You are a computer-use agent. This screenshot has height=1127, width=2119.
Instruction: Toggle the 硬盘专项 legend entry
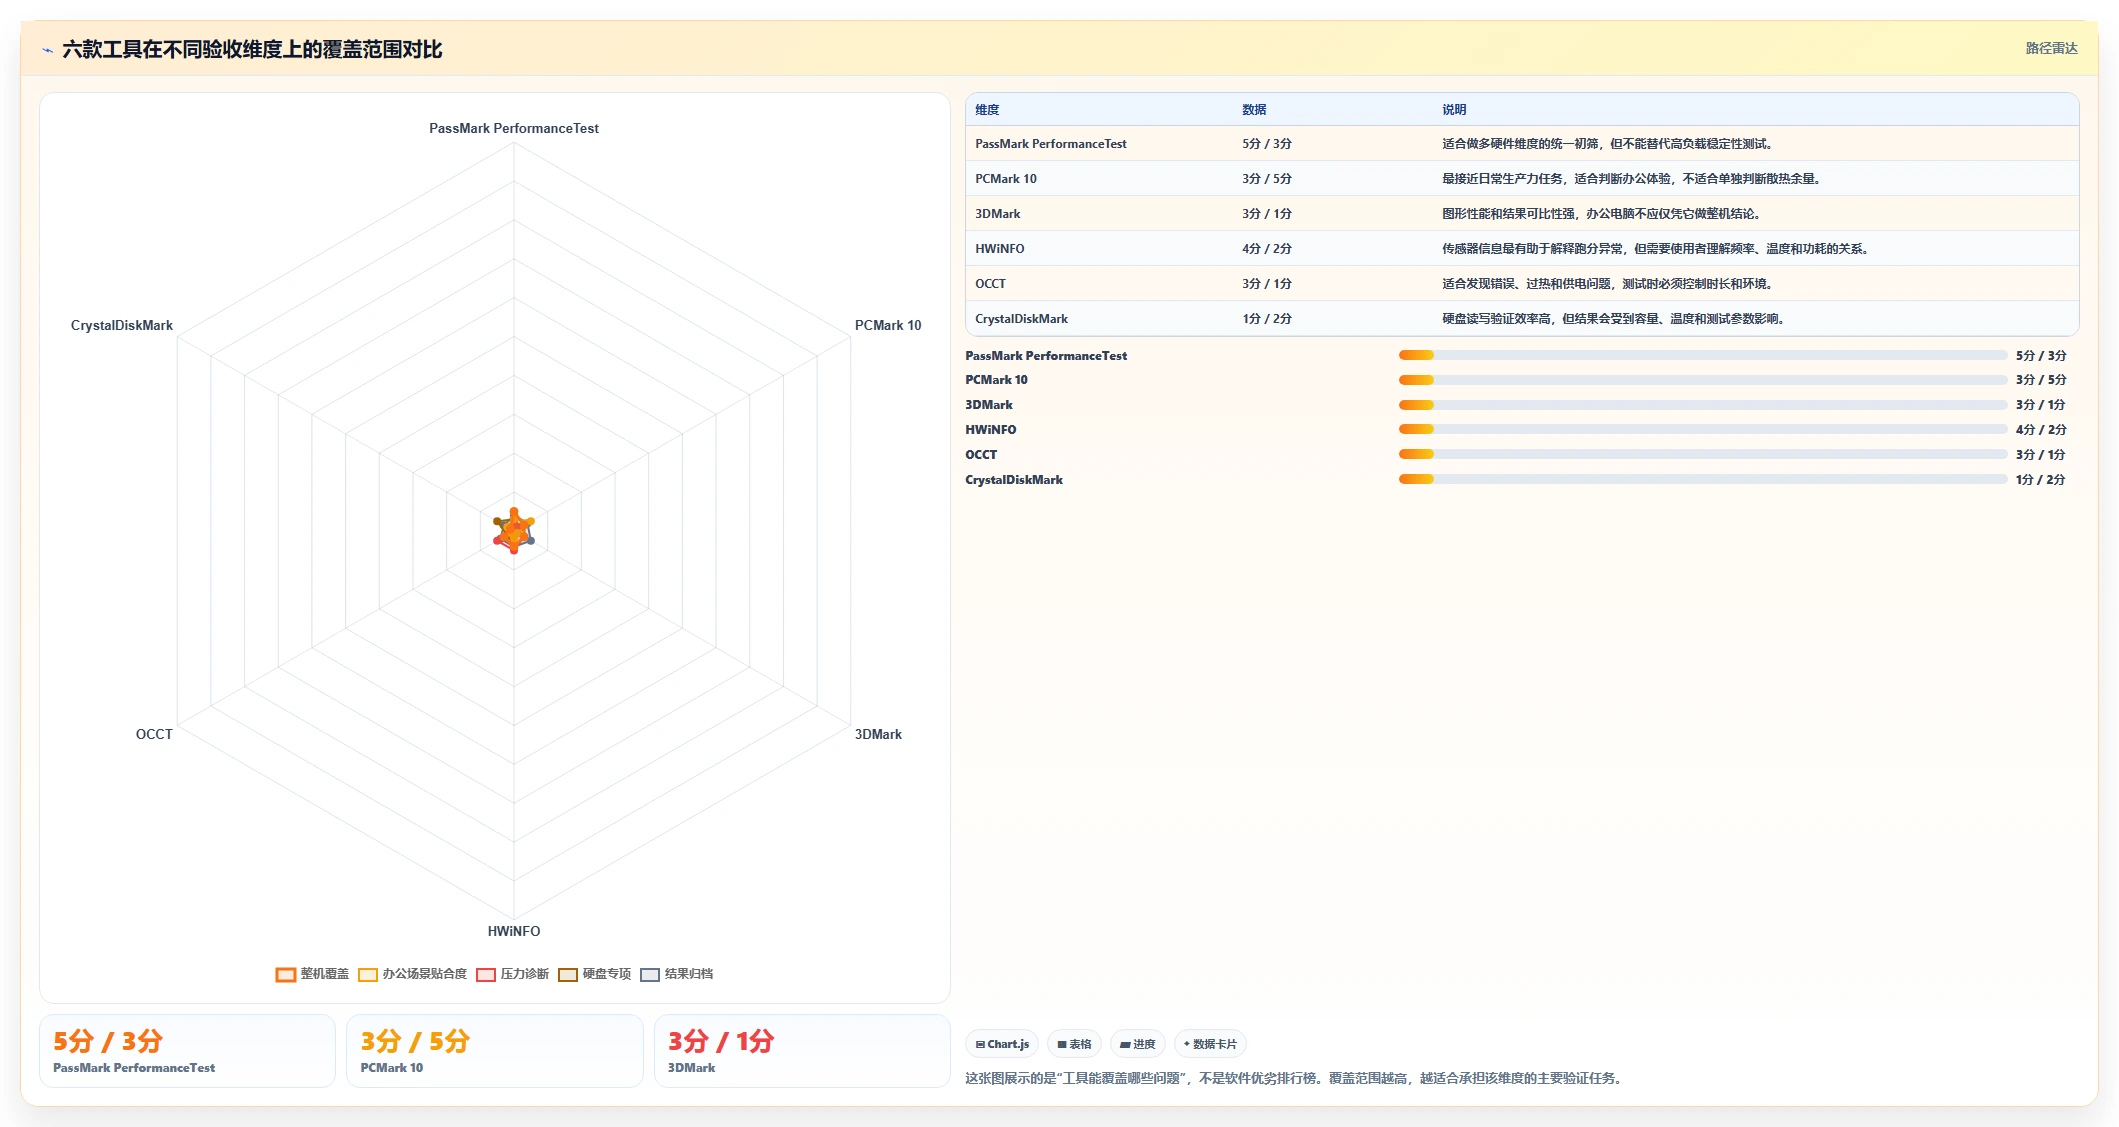click(x=594, y=974)
